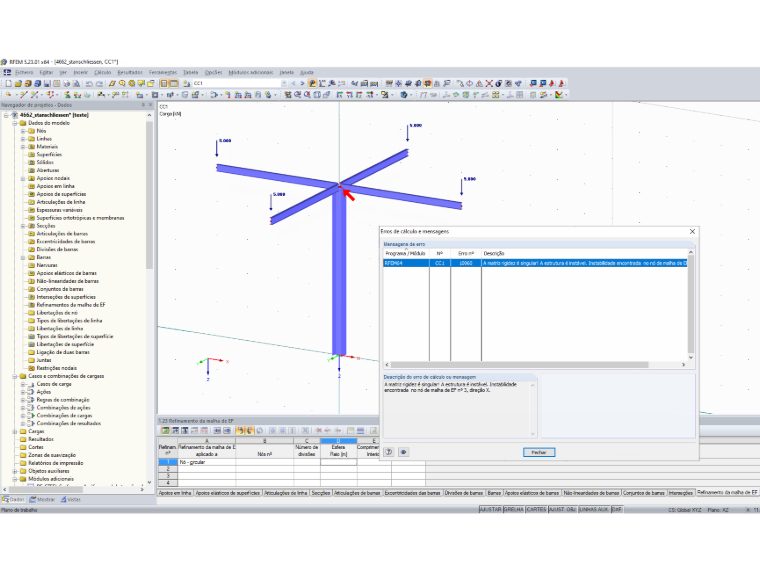
Task: Click the Redo arrow icon
Action: click(x=99, y=83)
